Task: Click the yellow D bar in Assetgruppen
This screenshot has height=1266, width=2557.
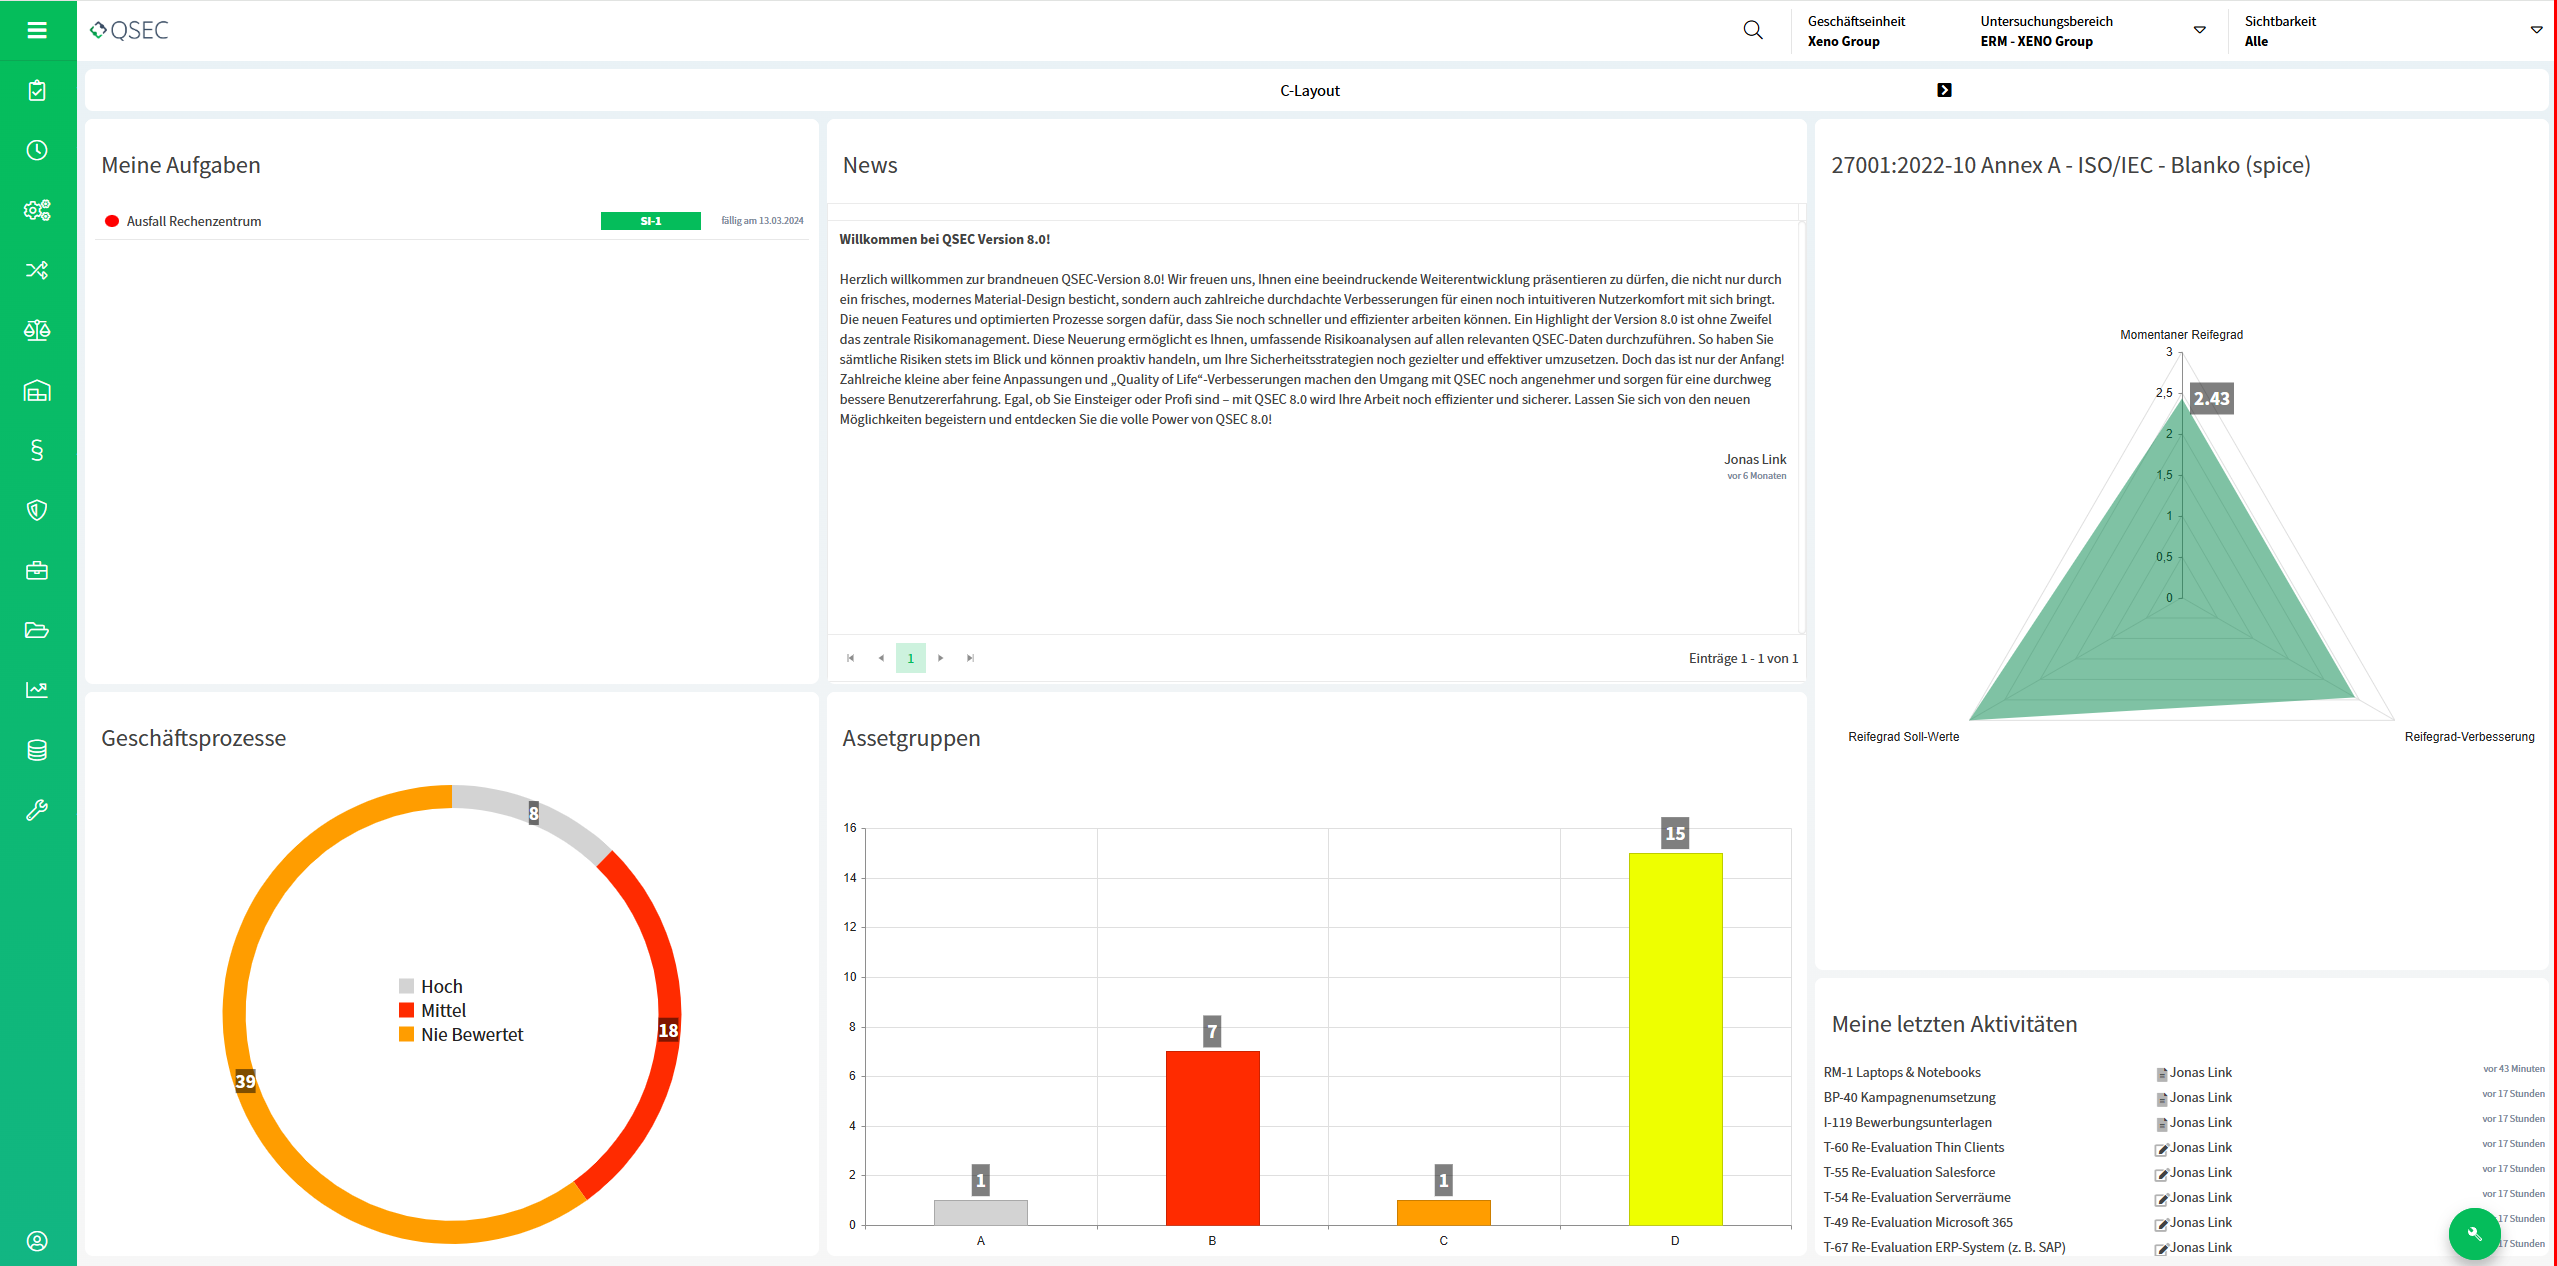Action: coord(1675,1038)
